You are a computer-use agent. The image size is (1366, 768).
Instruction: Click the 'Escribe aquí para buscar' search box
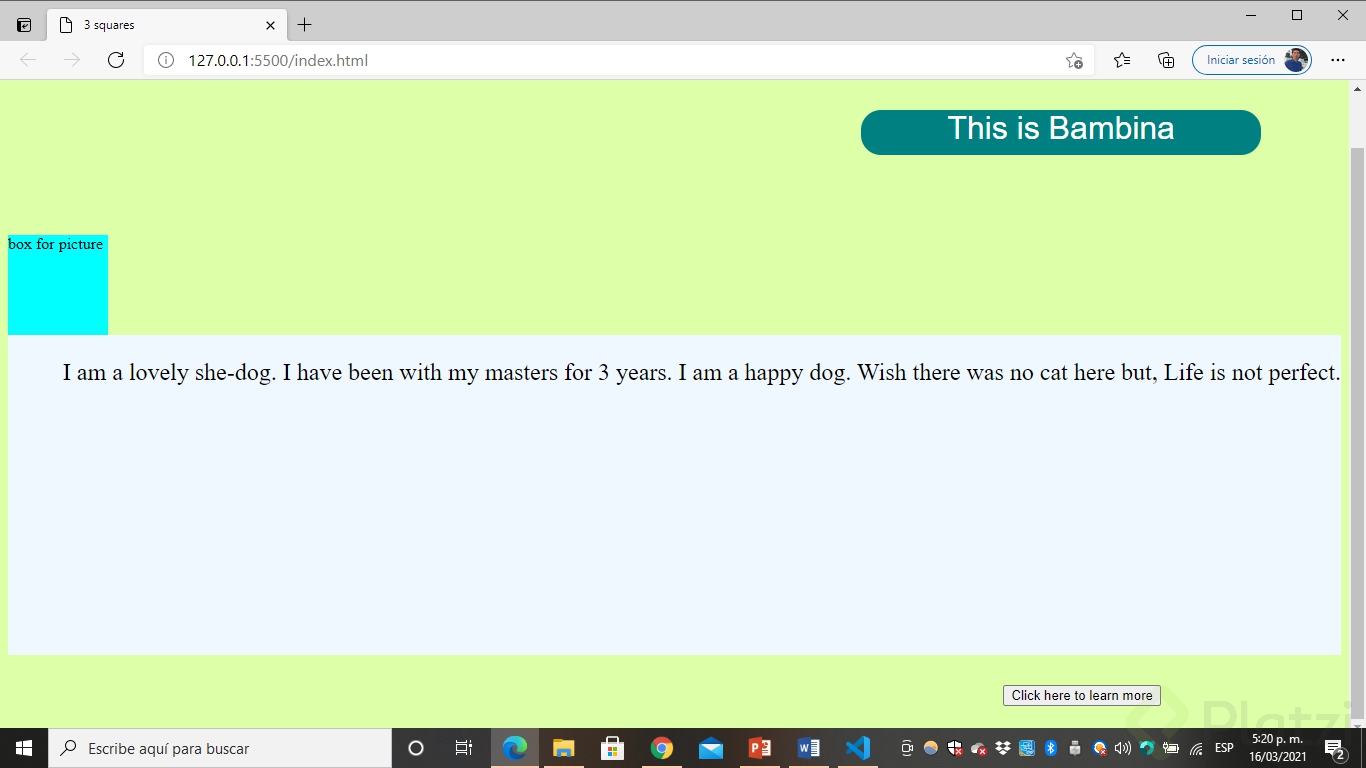pyautogui.click(x=220, y=748)
